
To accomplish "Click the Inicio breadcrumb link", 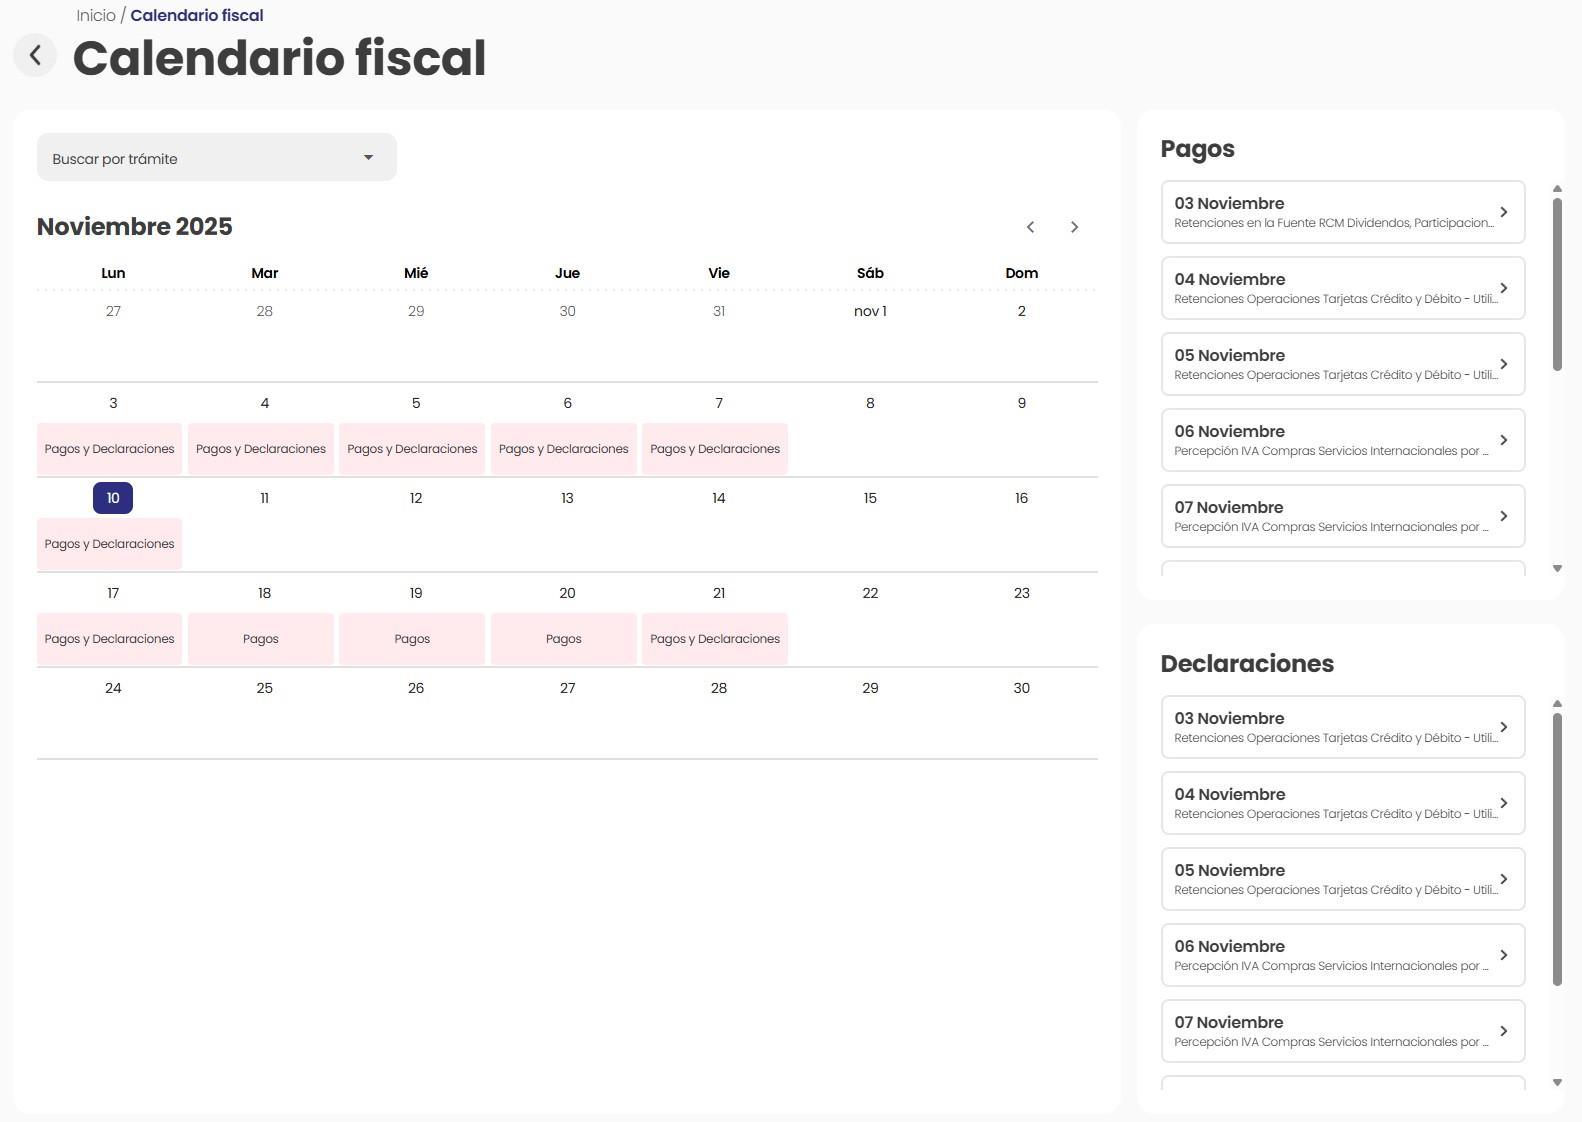I will 96,15.
